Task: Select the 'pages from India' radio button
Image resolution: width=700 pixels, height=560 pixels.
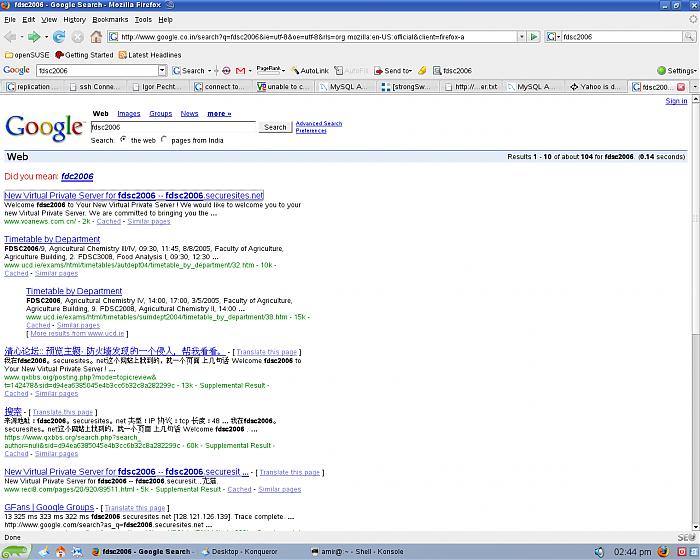Action: pyautogui.click(x=164, y=139)
